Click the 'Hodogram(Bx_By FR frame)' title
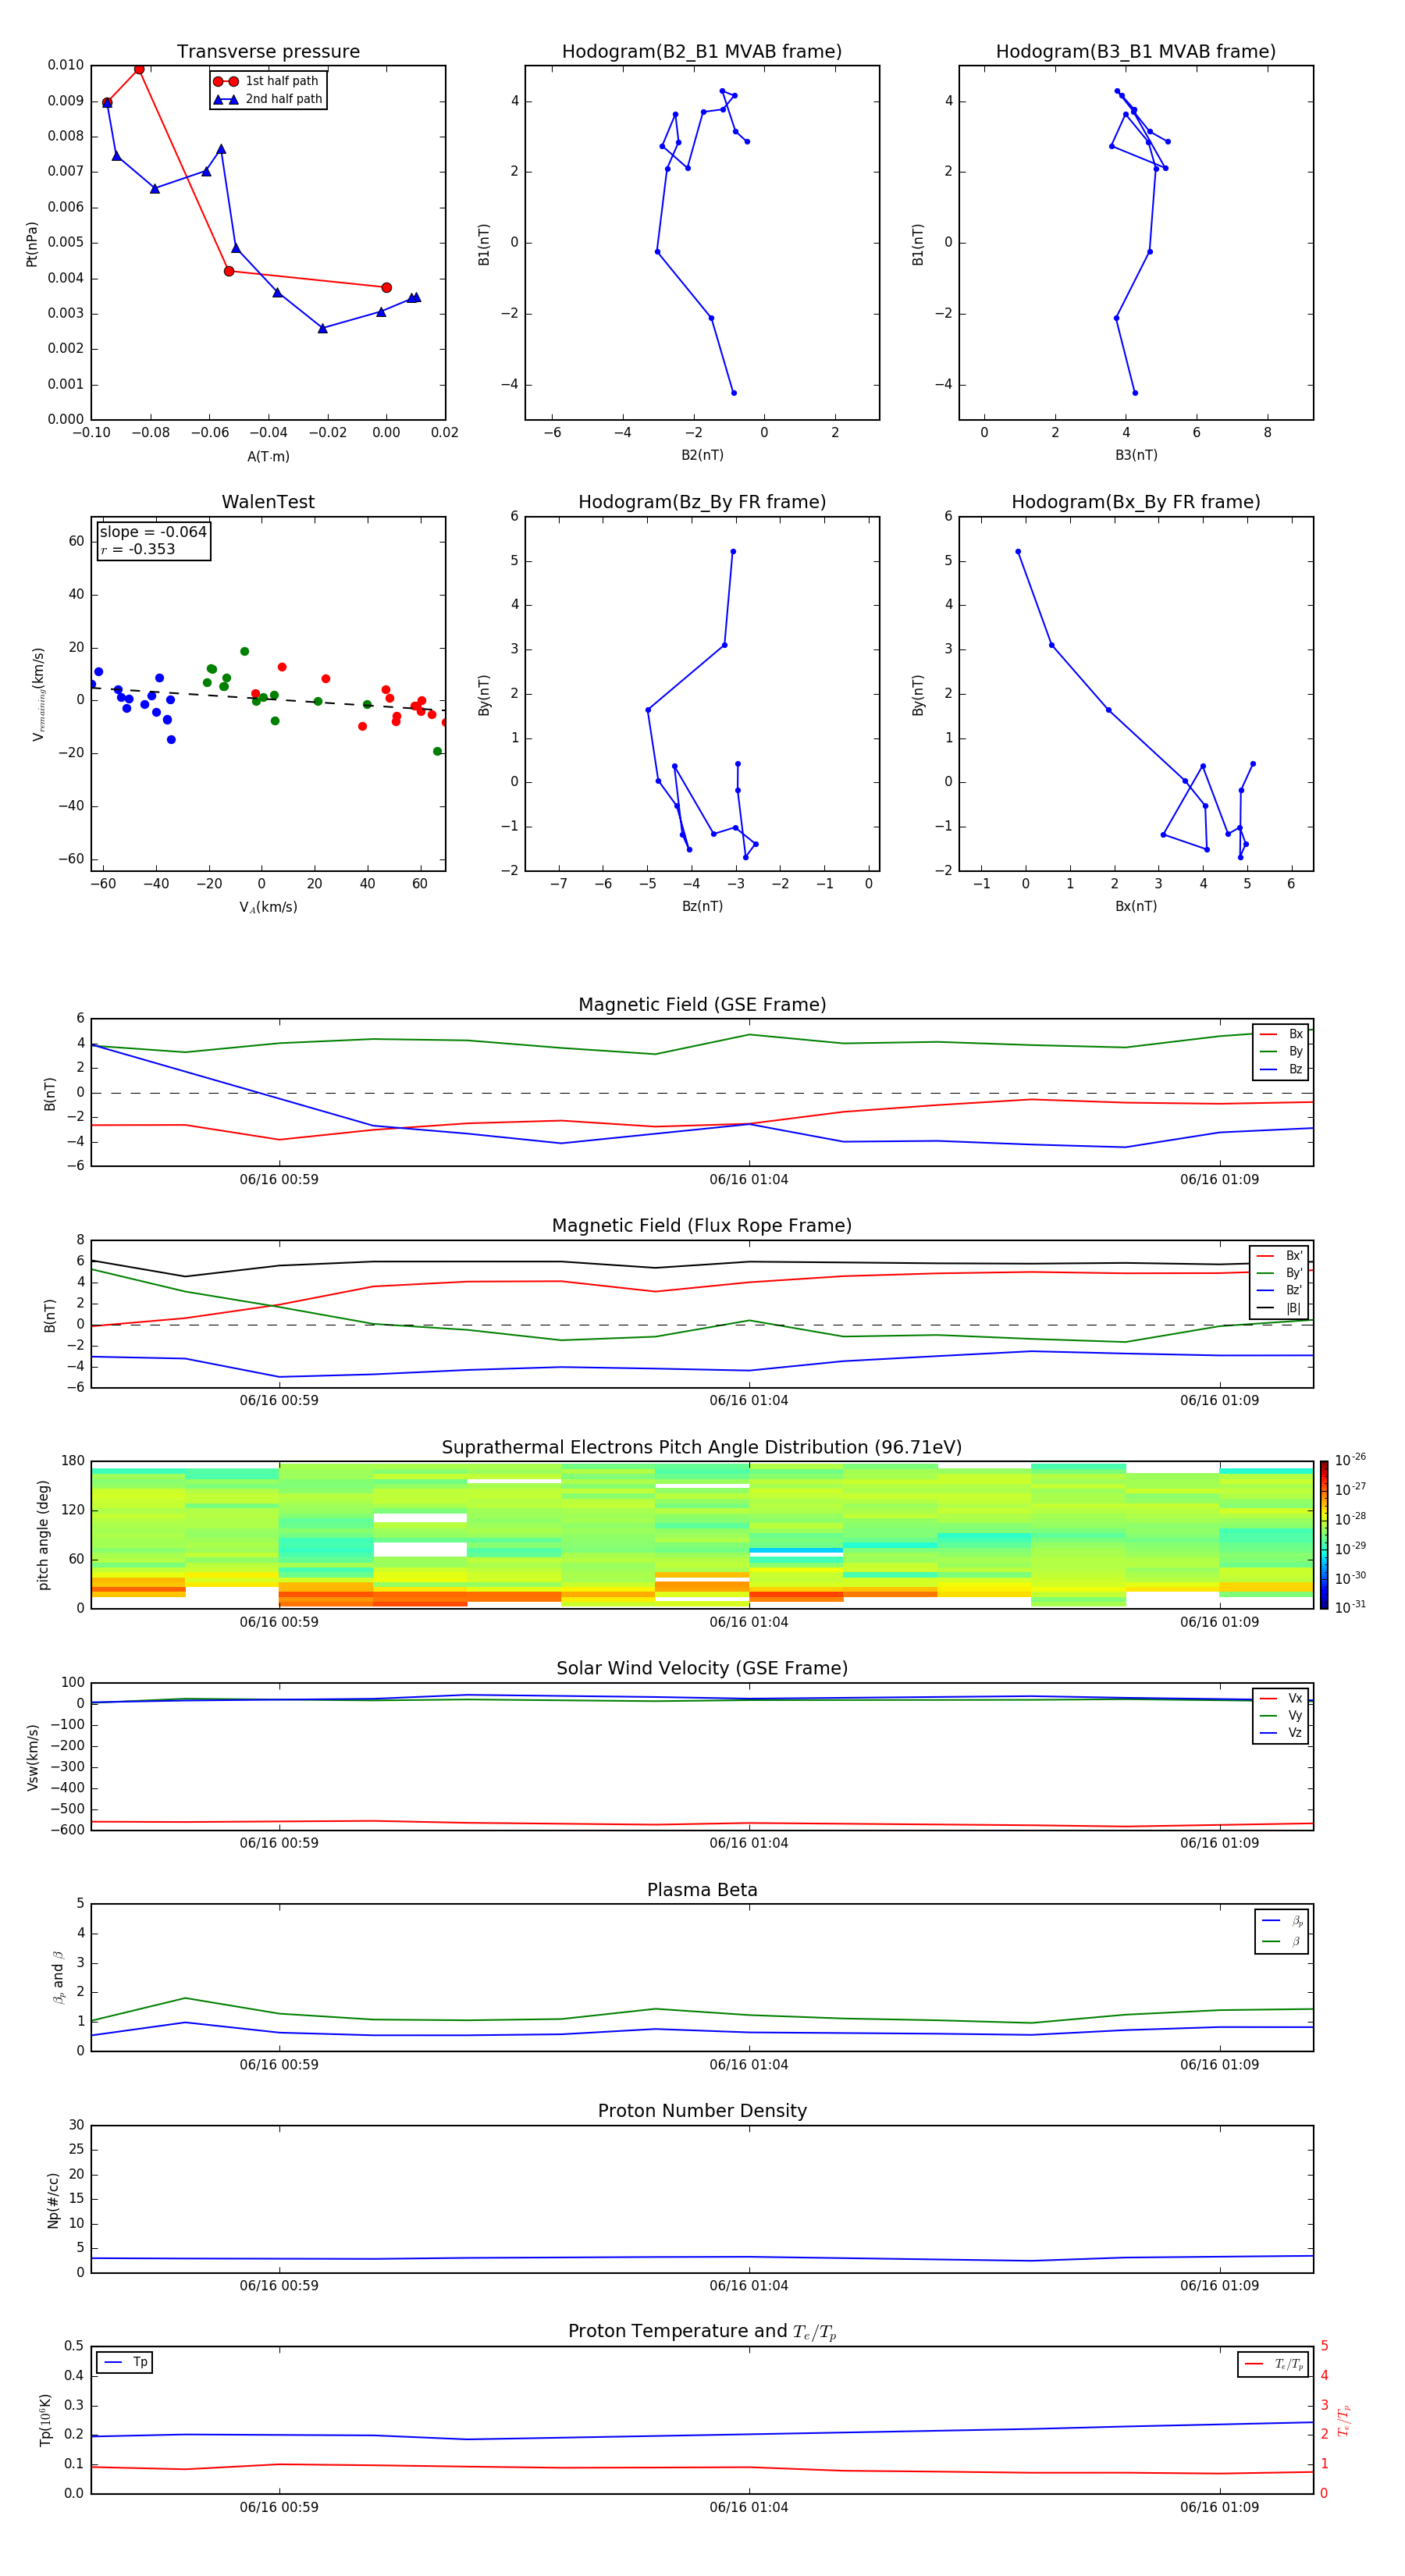Image resolution: width=1405 pixels, height=2576 pixels. (x=1136, y=502)
